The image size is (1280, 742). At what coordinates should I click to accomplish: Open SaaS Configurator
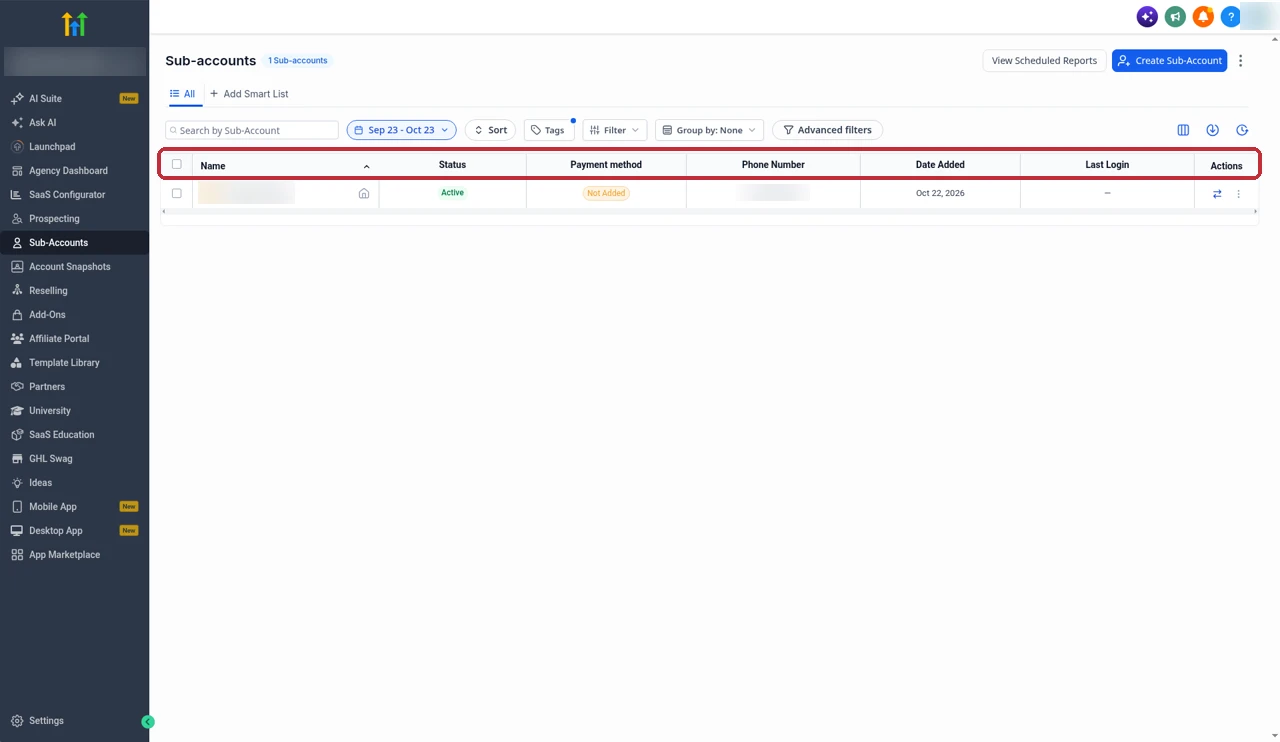tap(67, 195)
